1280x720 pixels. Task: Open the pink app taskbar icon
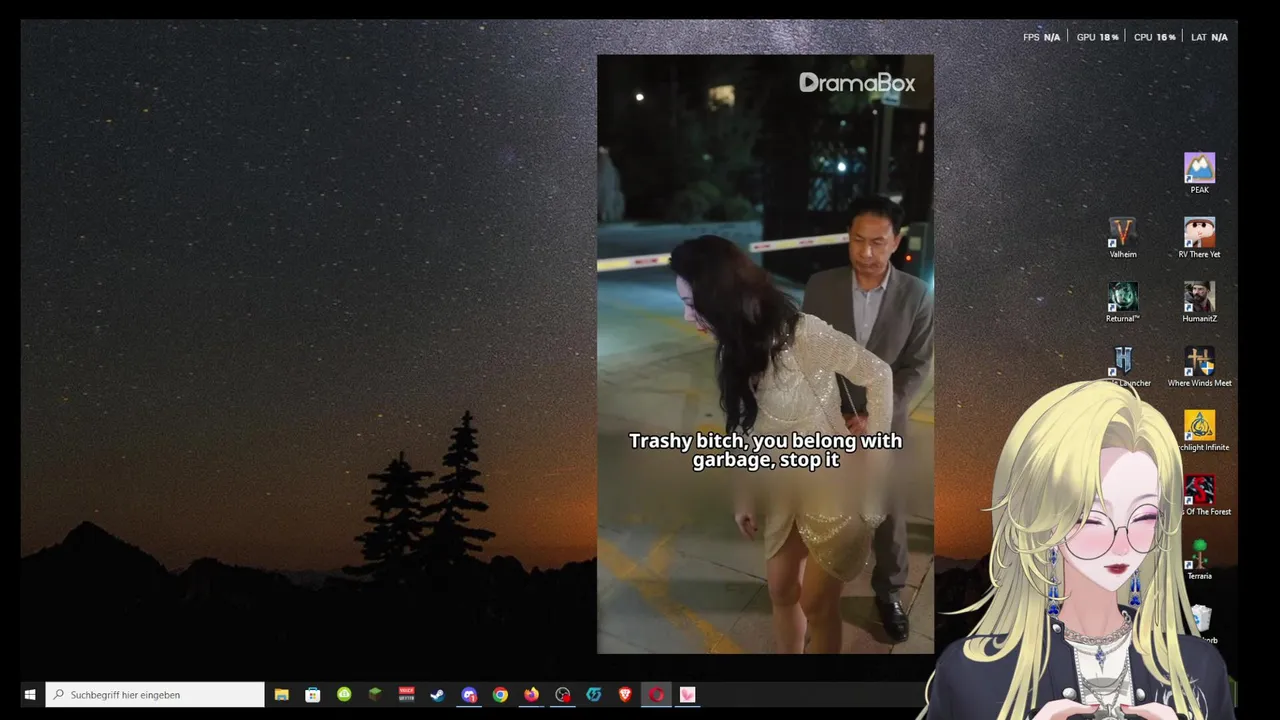tap(687, 694)
